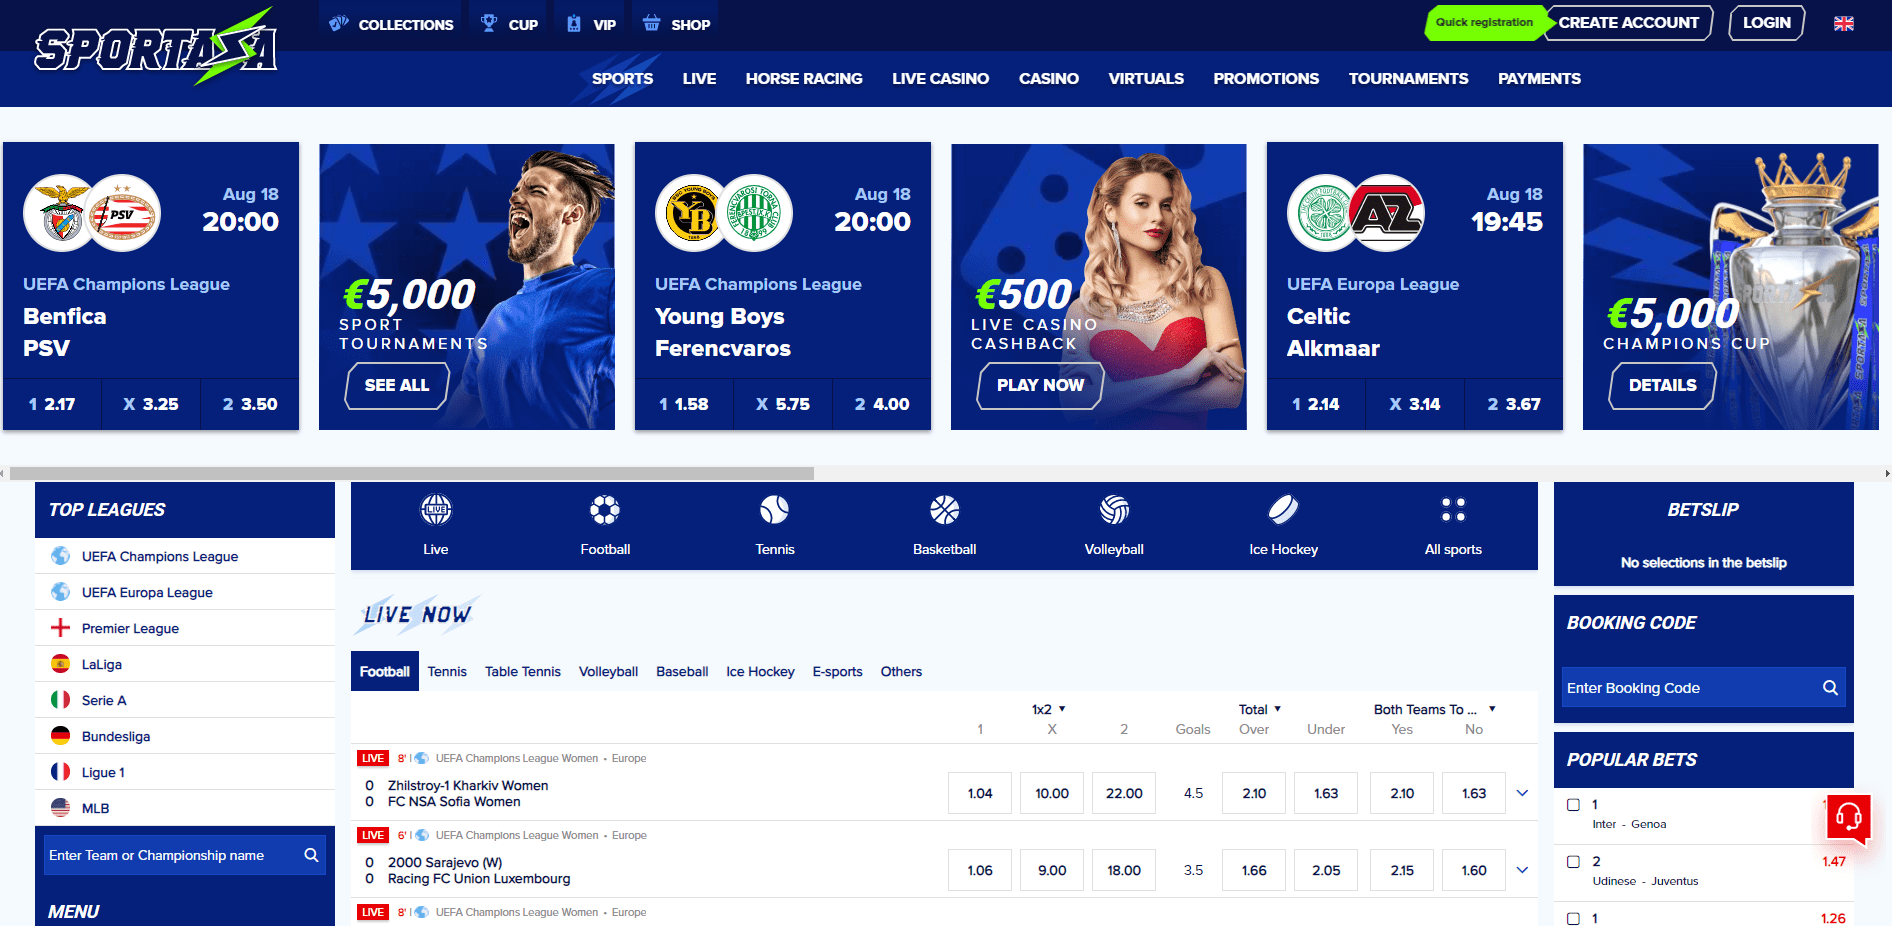
Task: Open the Total market dropdown
Action: click(x=1260, y=709)
